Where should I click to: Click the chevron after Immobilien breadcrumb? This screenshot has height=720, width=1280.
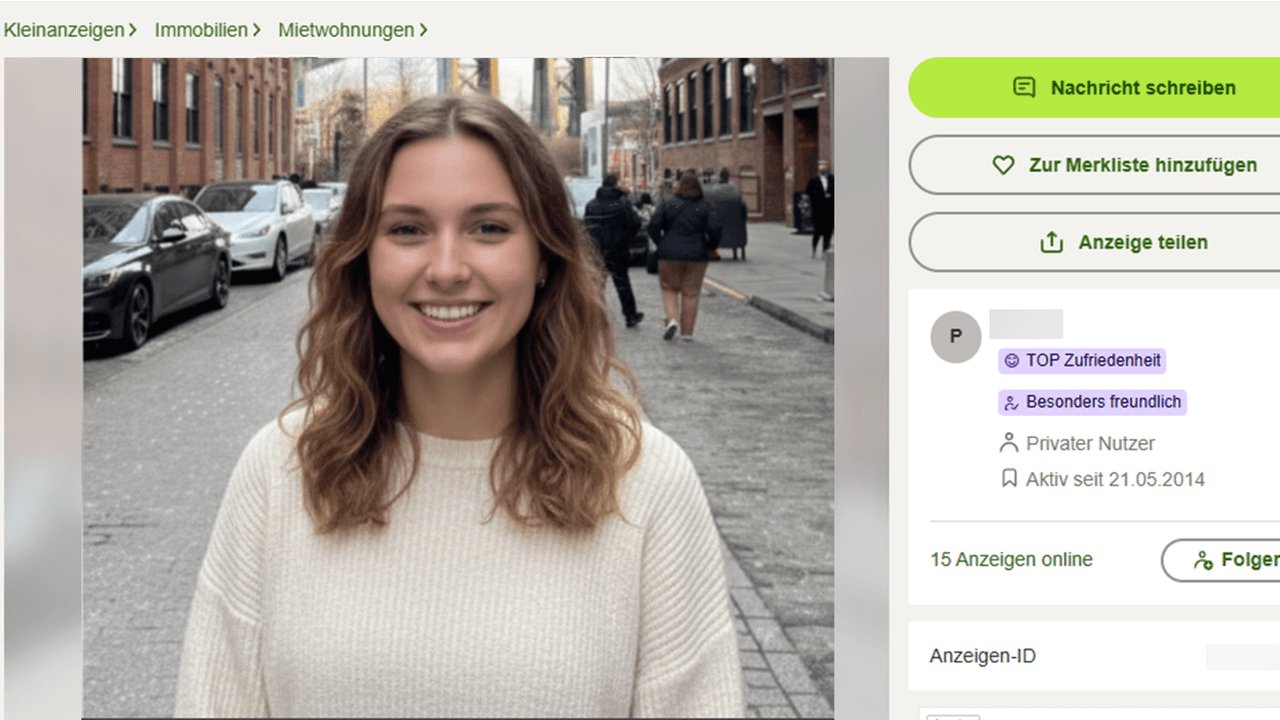(256, 30)
